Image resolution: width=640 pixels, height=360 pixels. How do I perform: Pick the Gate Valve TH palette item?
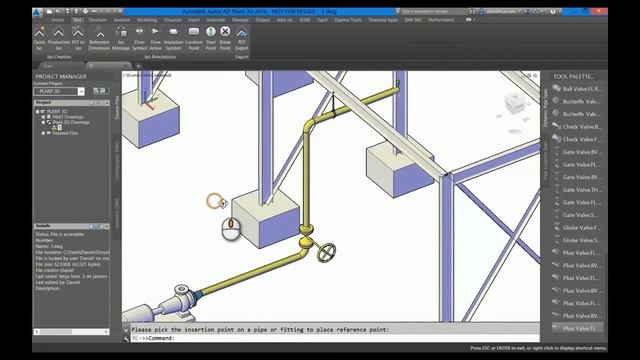point(577,190)
